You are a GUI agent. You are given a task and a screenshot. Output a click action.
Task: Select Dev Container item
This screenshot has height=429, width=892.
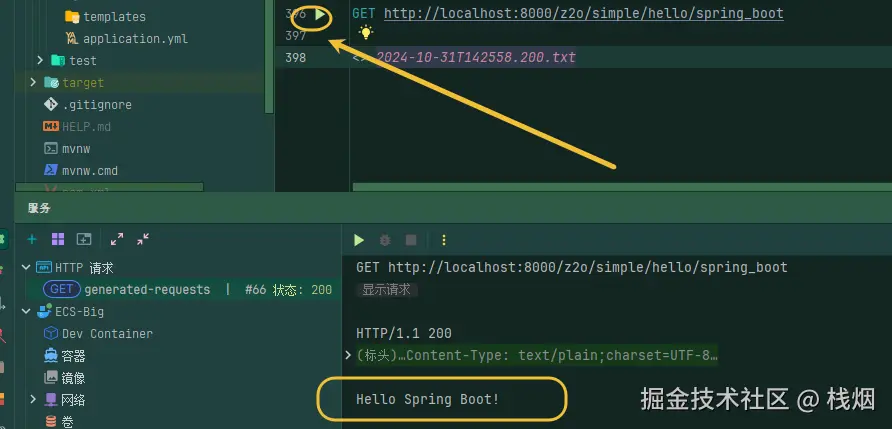107,333
